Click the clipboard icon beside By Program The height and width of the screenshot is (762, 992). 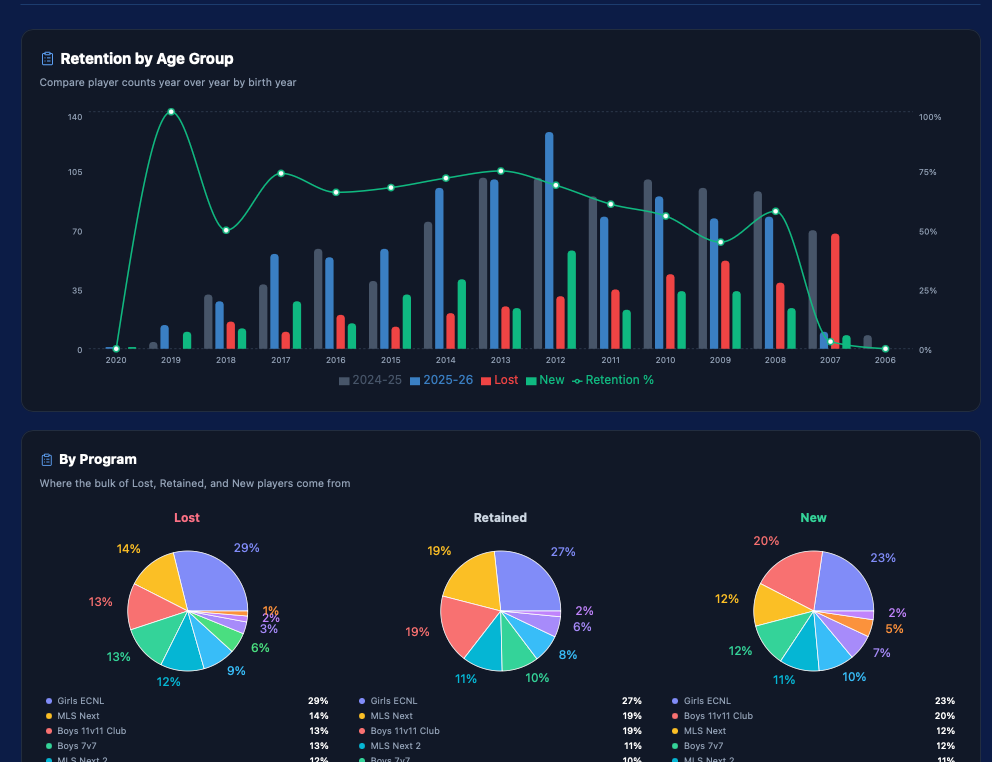(x=46, y=460)
